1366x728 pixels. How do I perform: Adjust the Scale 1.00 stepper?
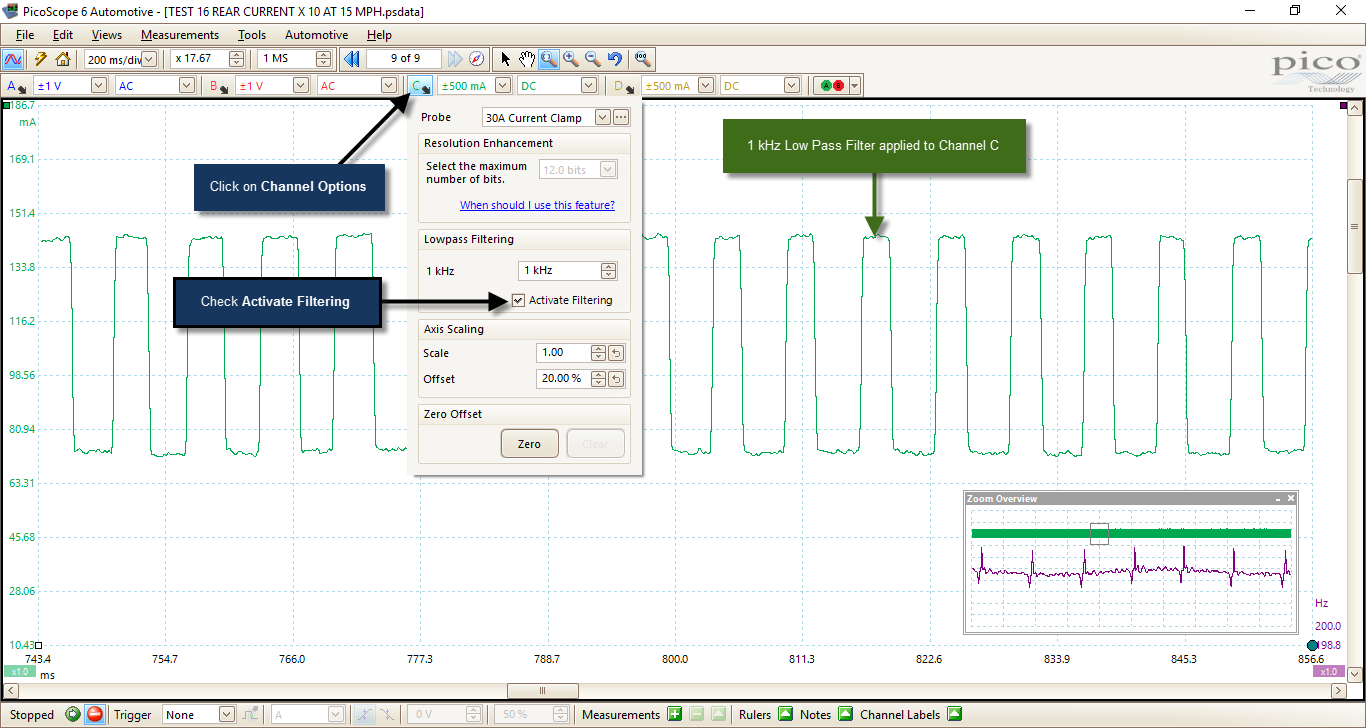click(x=598, y=353)
